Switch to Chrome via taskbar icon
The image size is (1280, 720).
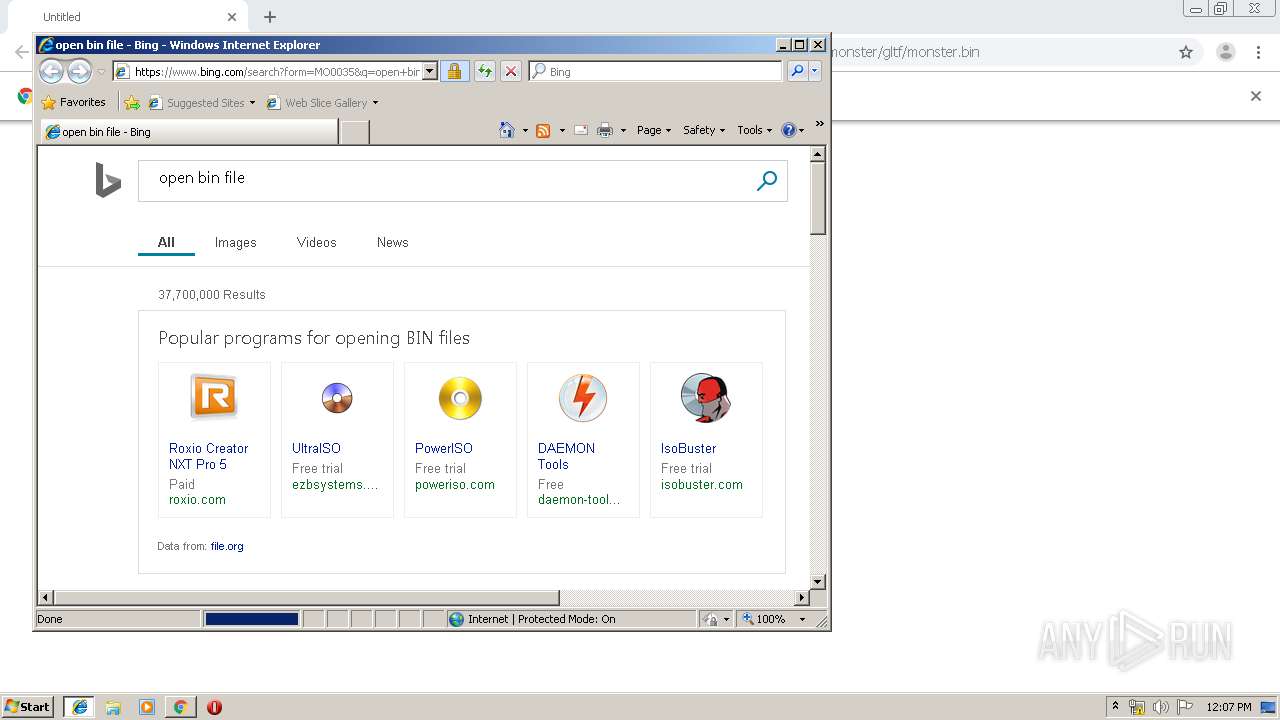(180, 707)
